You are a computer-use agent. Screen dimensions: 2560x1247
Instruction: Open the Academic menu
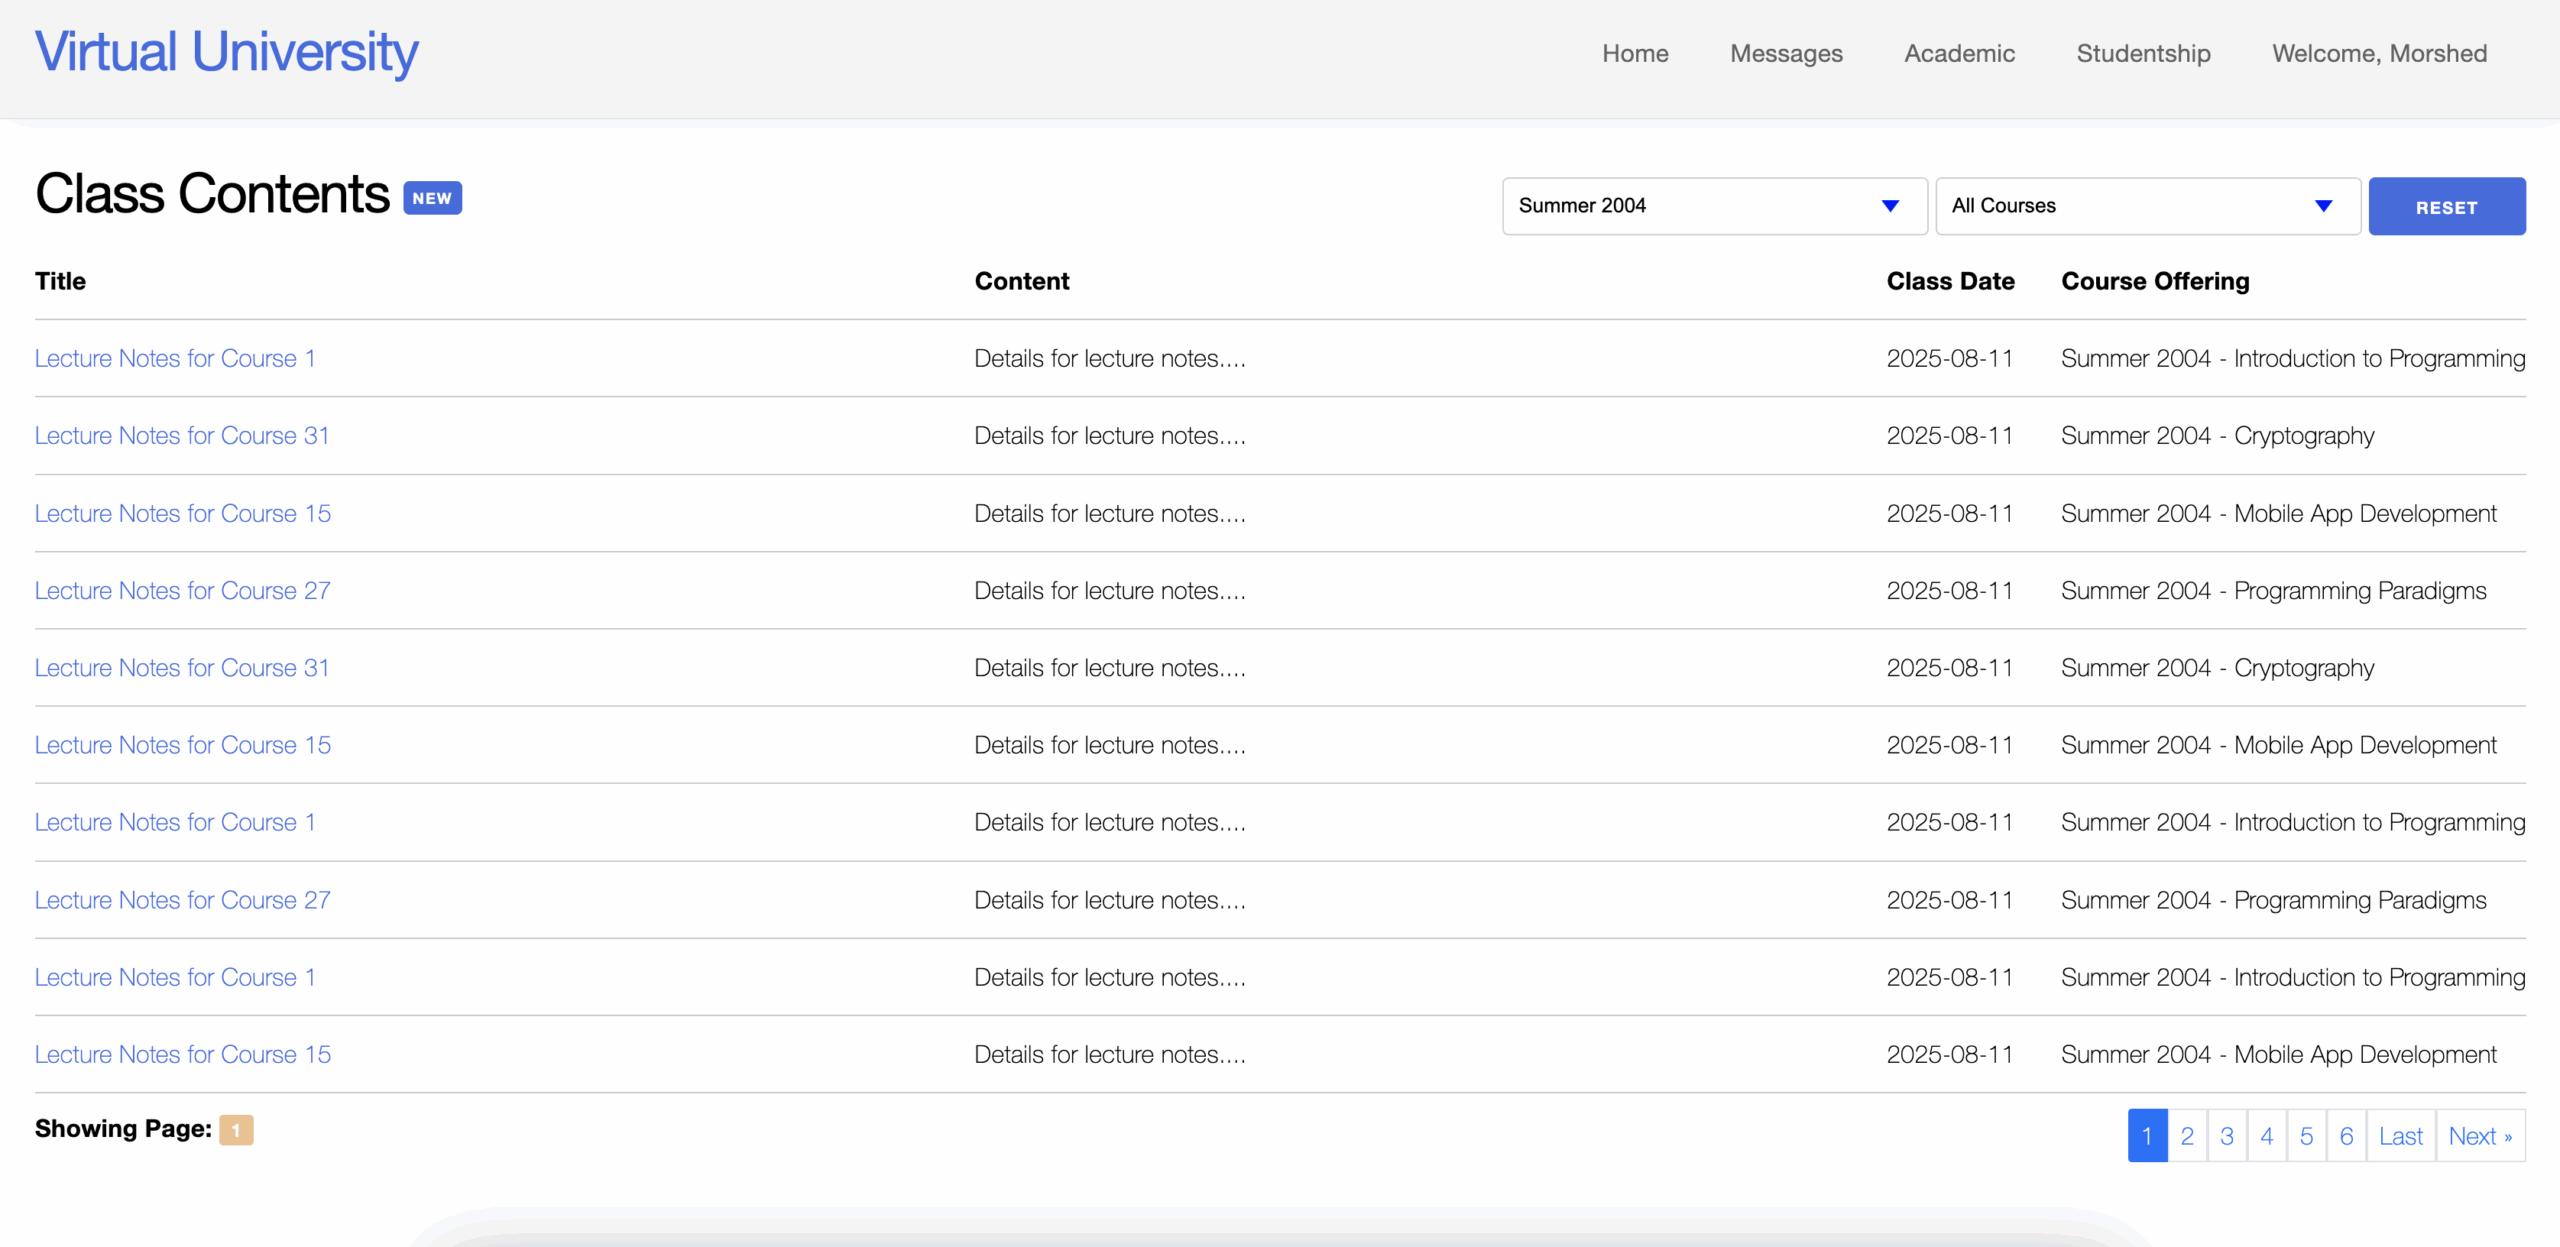tap(1959, 54)
